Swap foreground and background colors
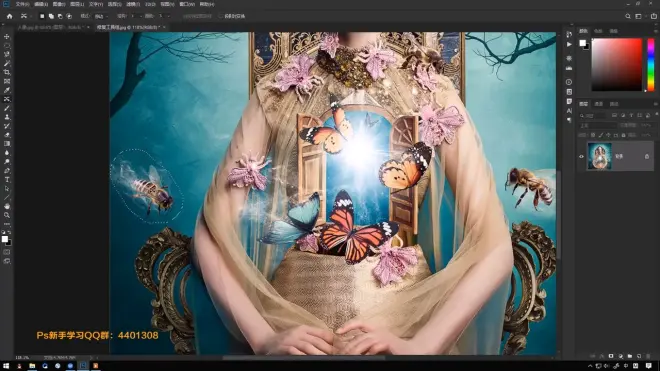The height and width of the screenshot is (371, 660). tap(10, 232)
